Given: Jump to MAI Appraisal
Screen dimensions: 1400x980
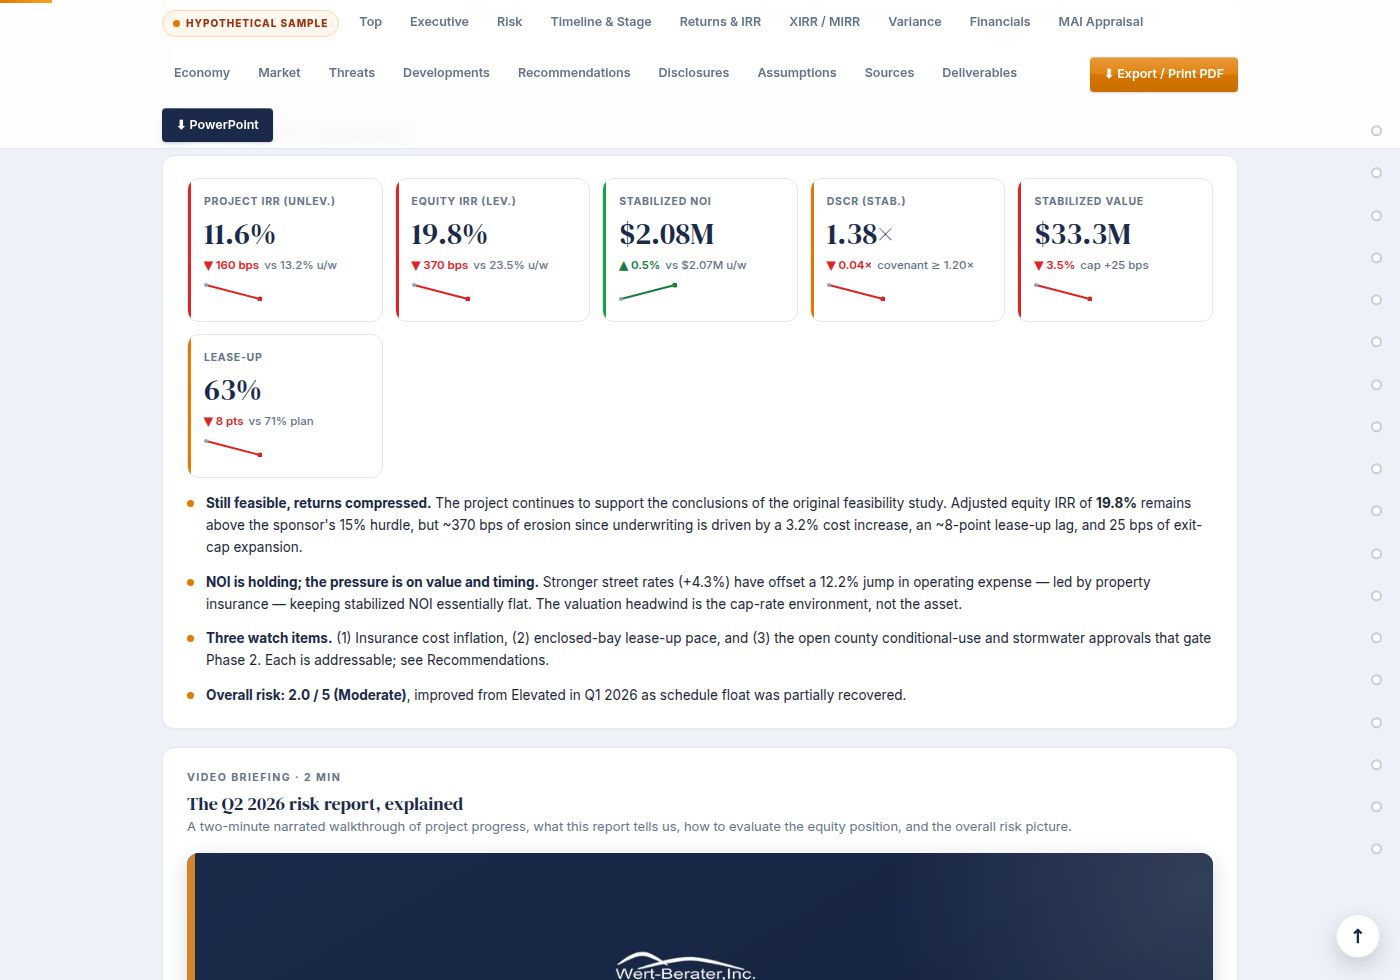Looking at the screenshot, I should tap(1100, 22).
